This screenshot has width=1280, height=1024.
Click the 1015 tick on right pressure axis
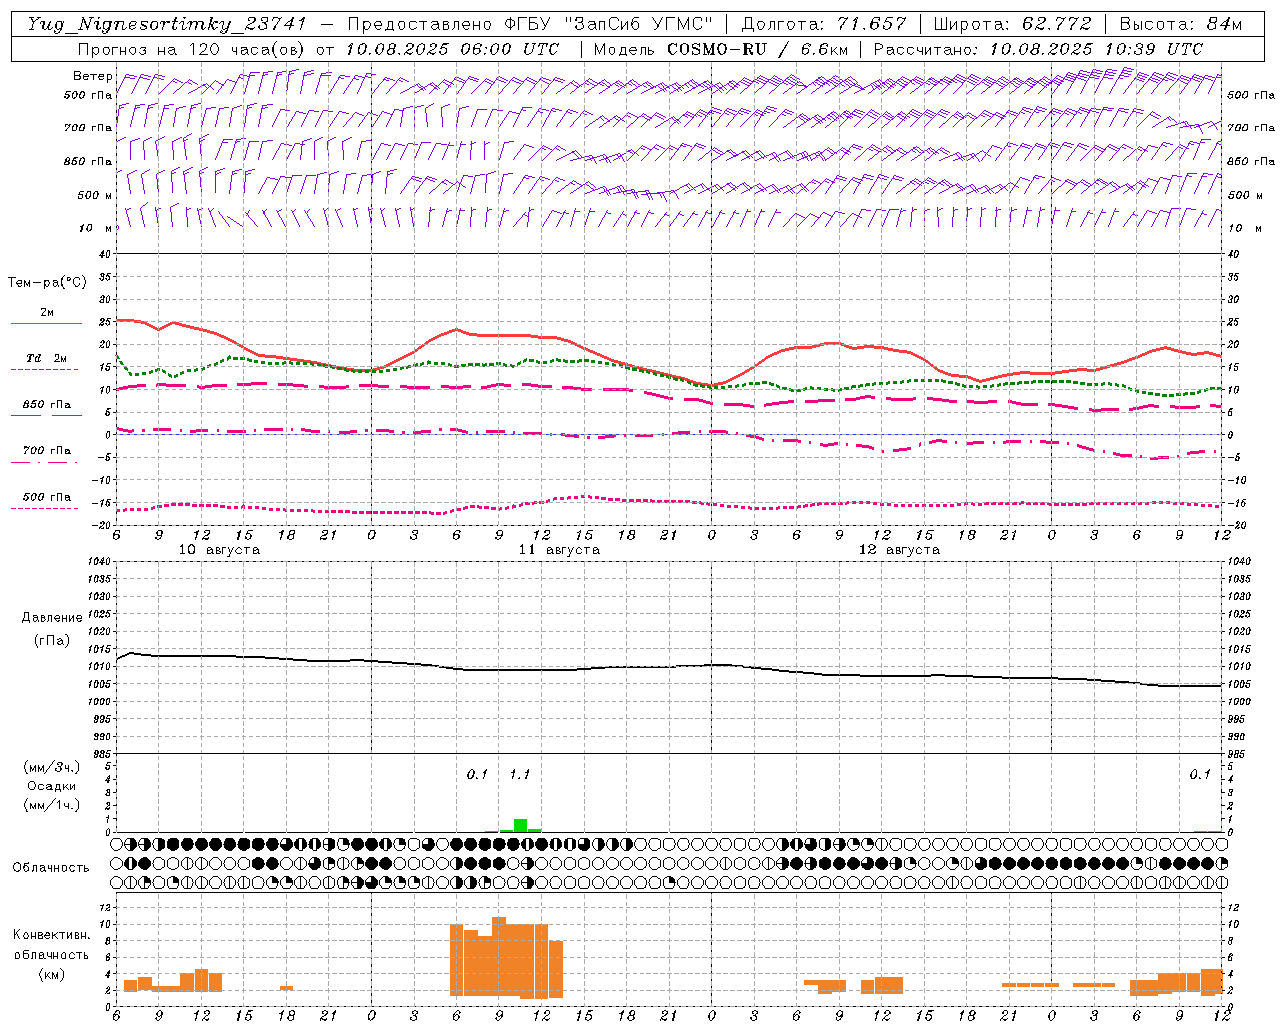pos(1238,649)
